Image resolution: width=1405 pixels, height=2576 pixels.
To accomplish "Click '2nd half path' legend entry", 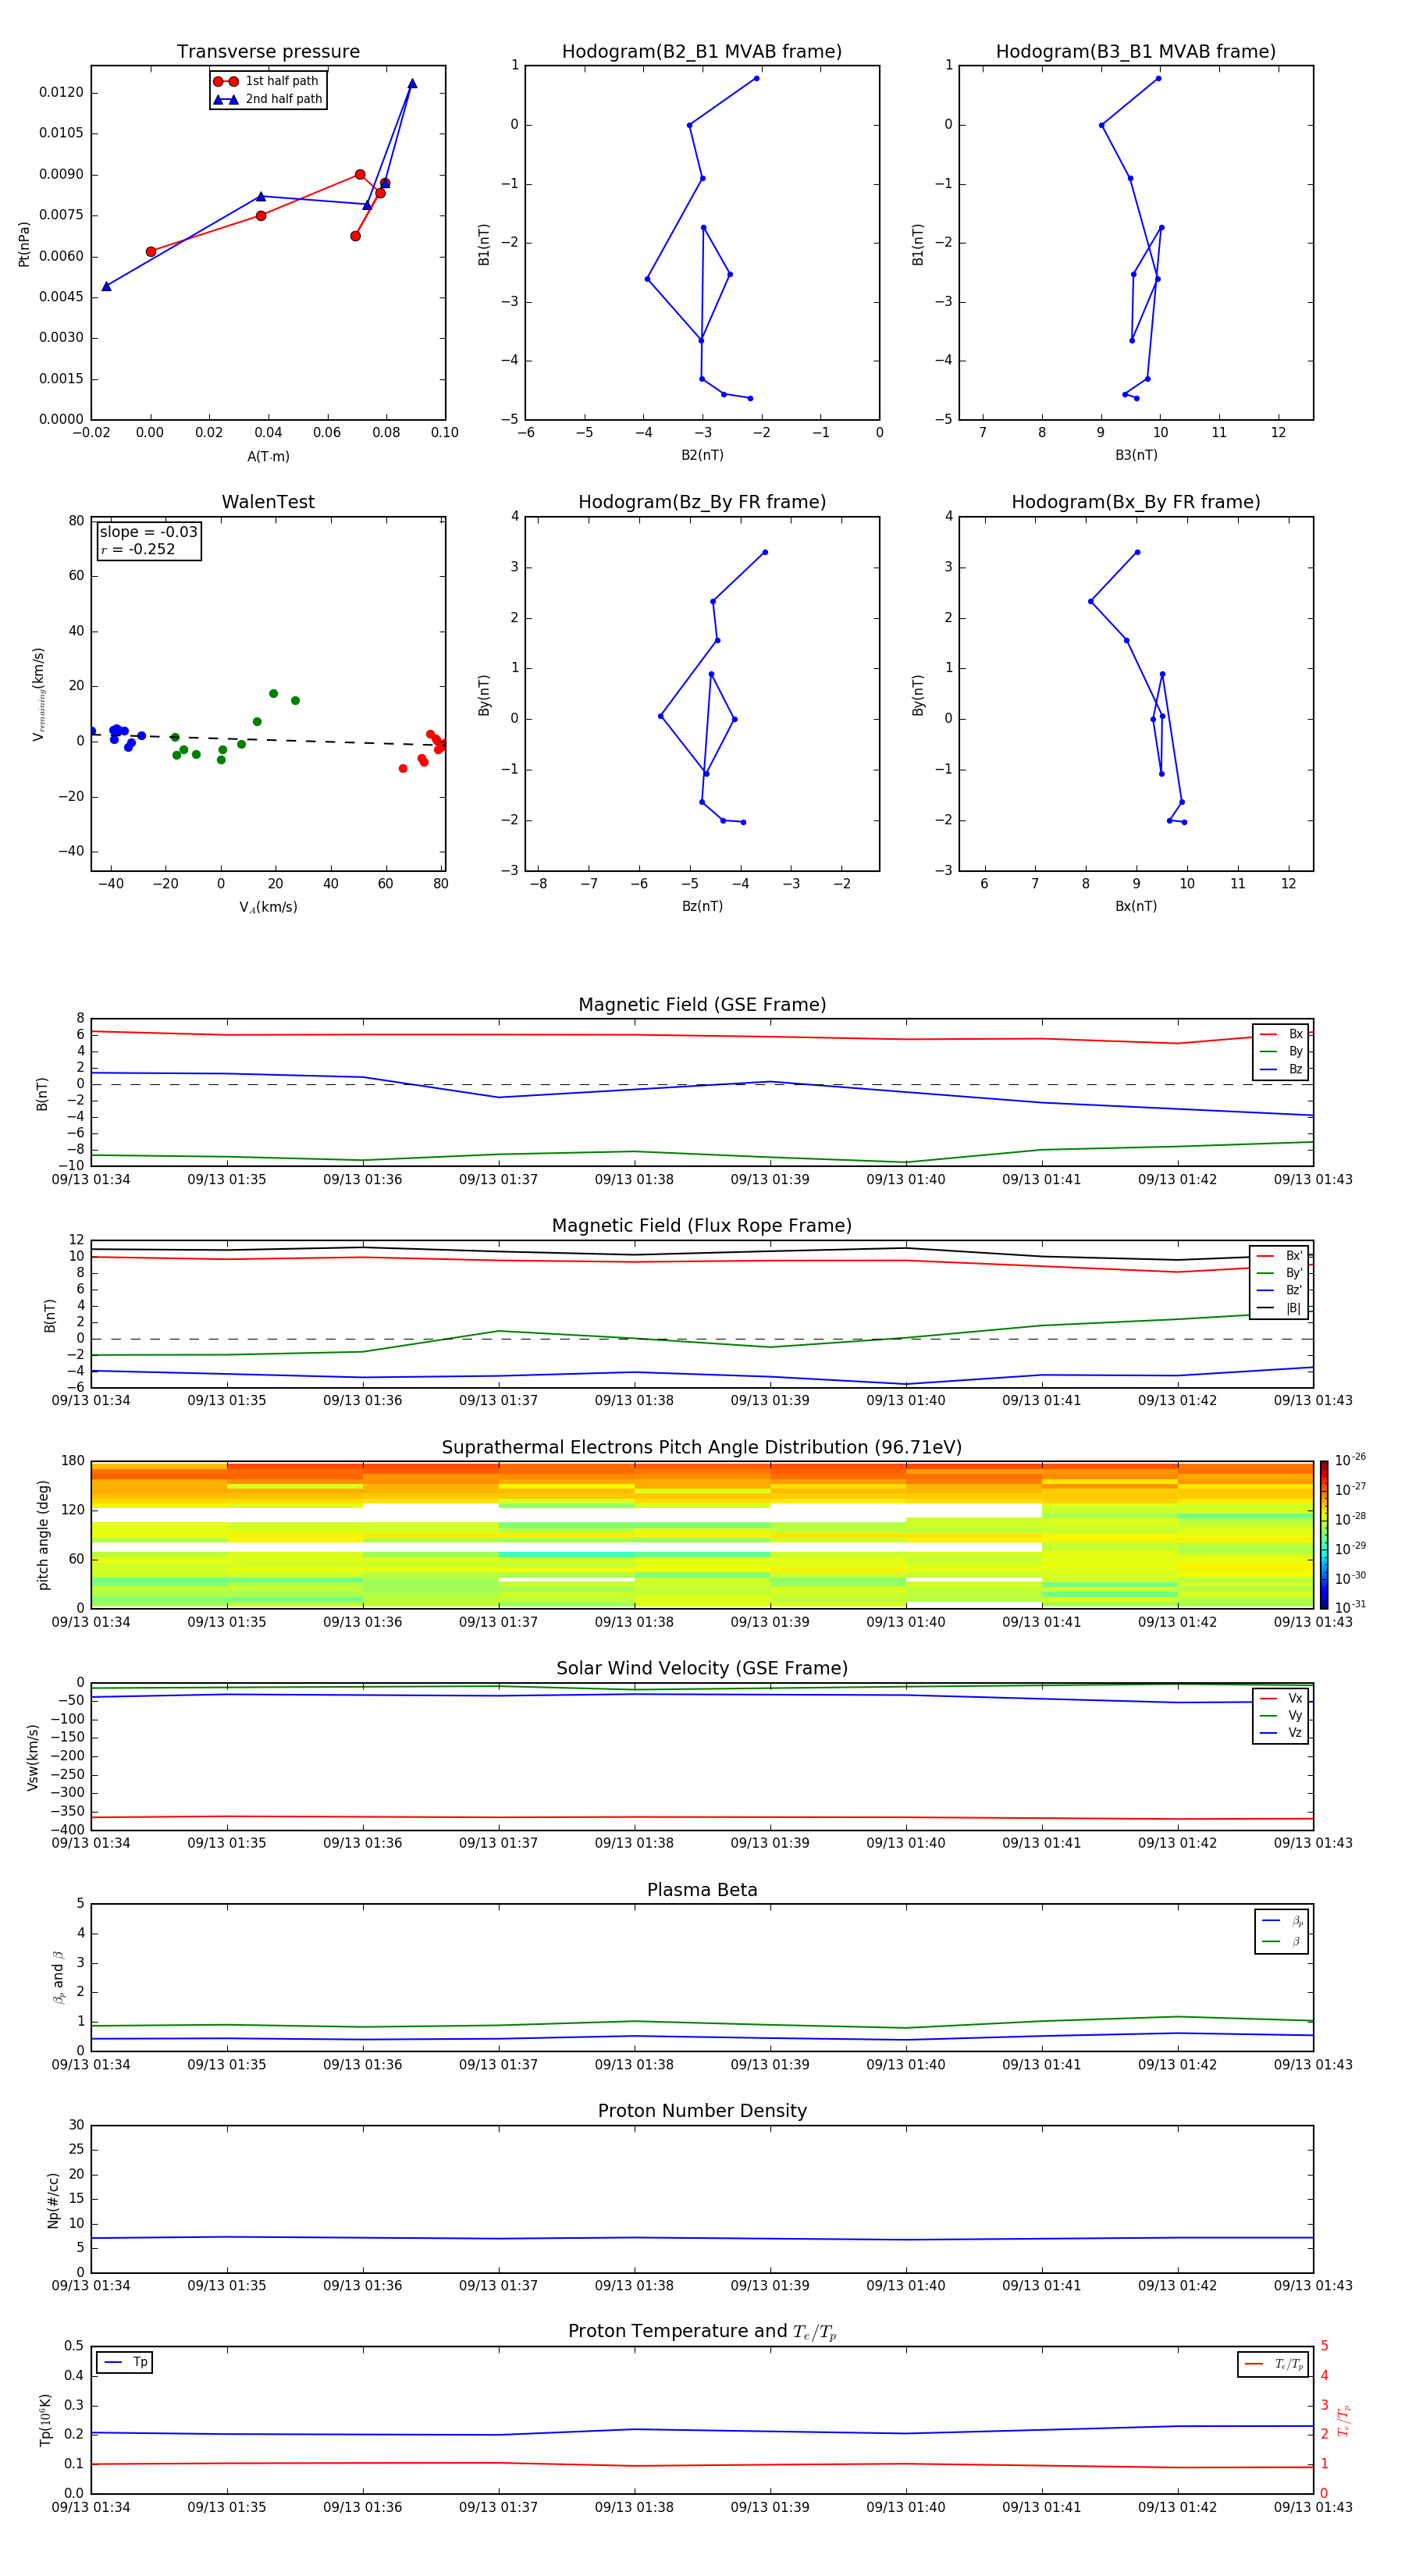I will 268,99.
